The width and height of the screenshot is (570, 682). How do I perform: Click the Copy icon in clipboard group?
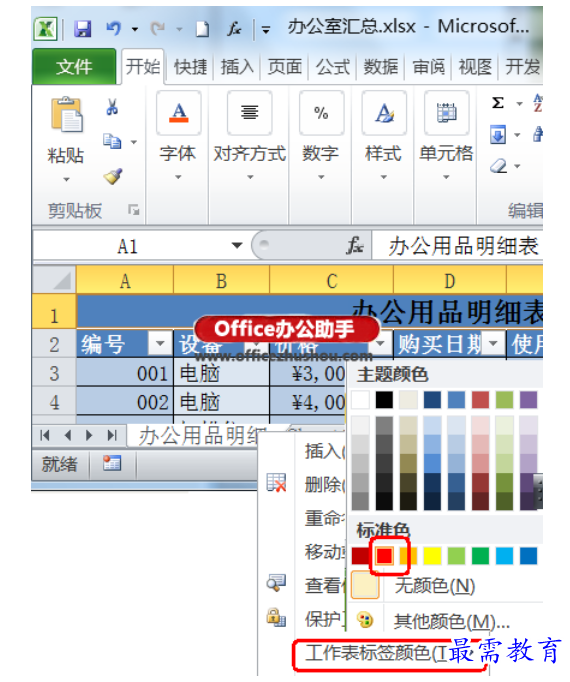(112, 141)
